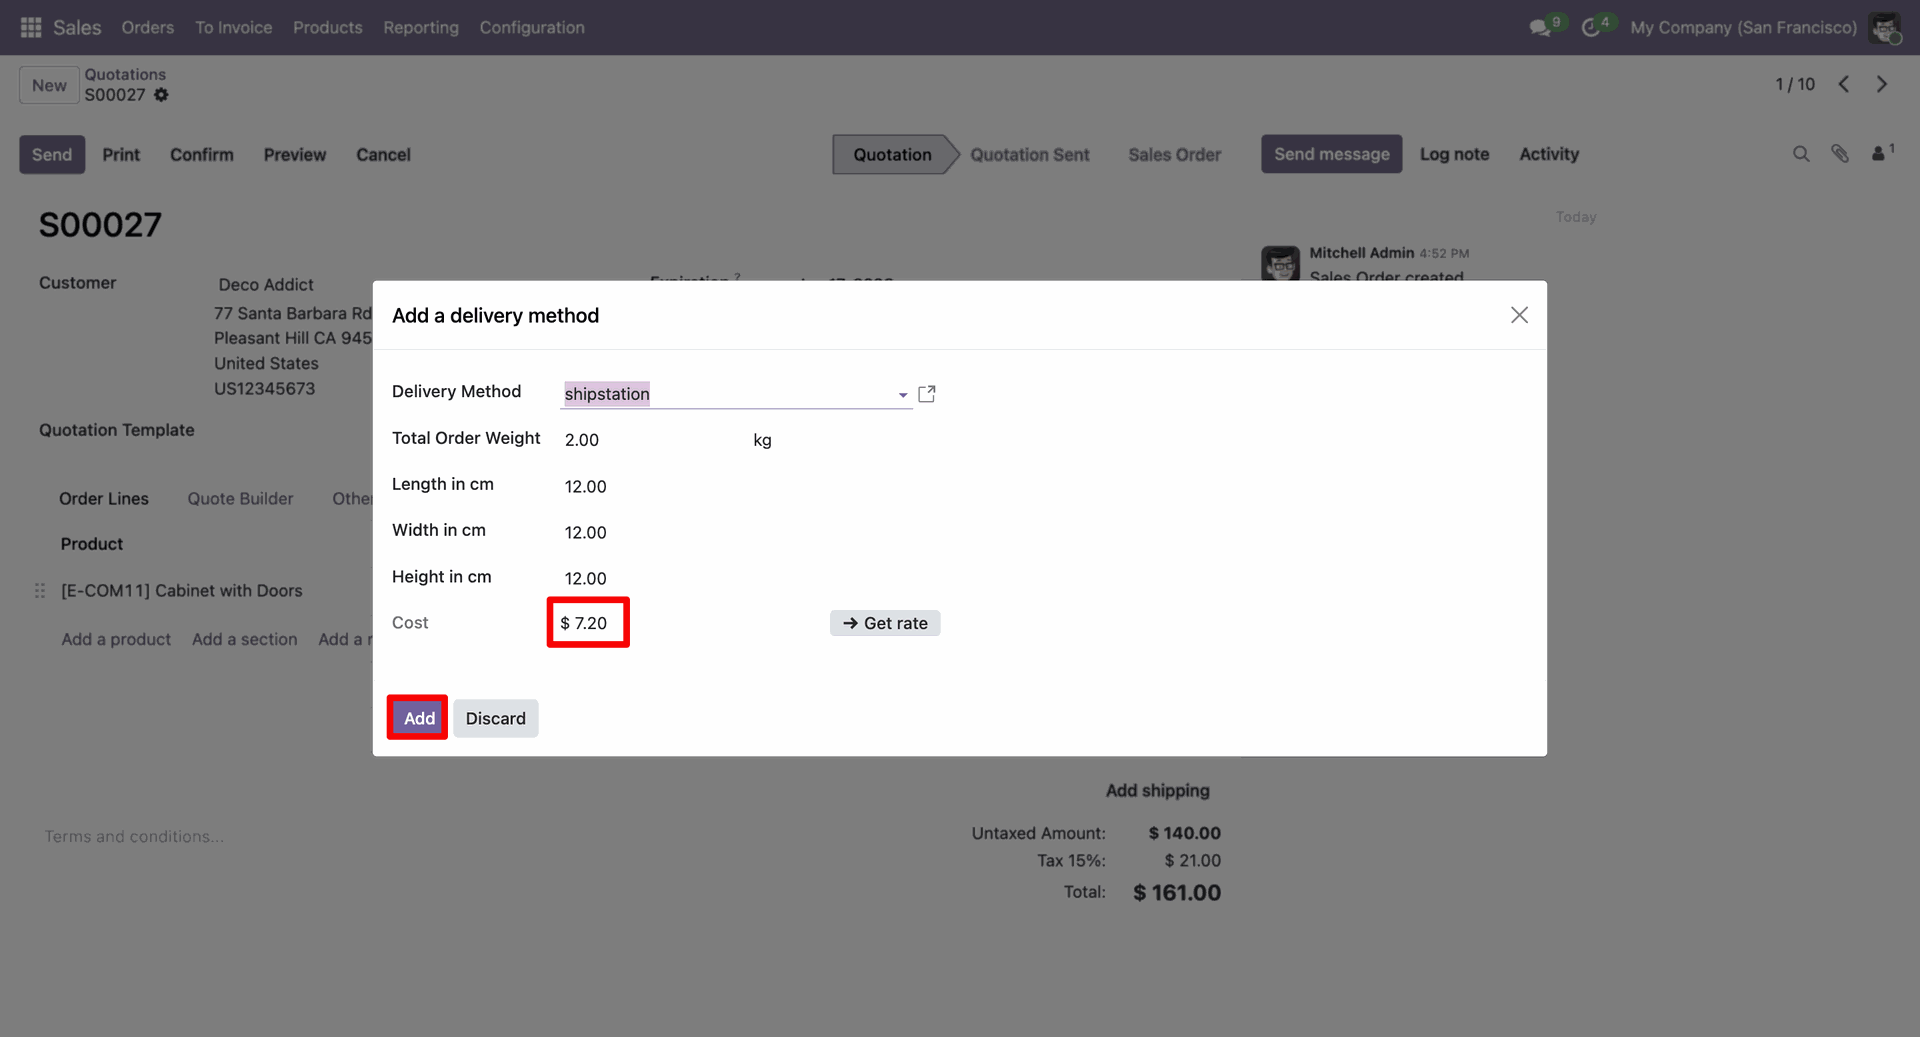This screenshot has height=1037, width=1920.
Task: Preview the quotation
Action: point(295,154)
